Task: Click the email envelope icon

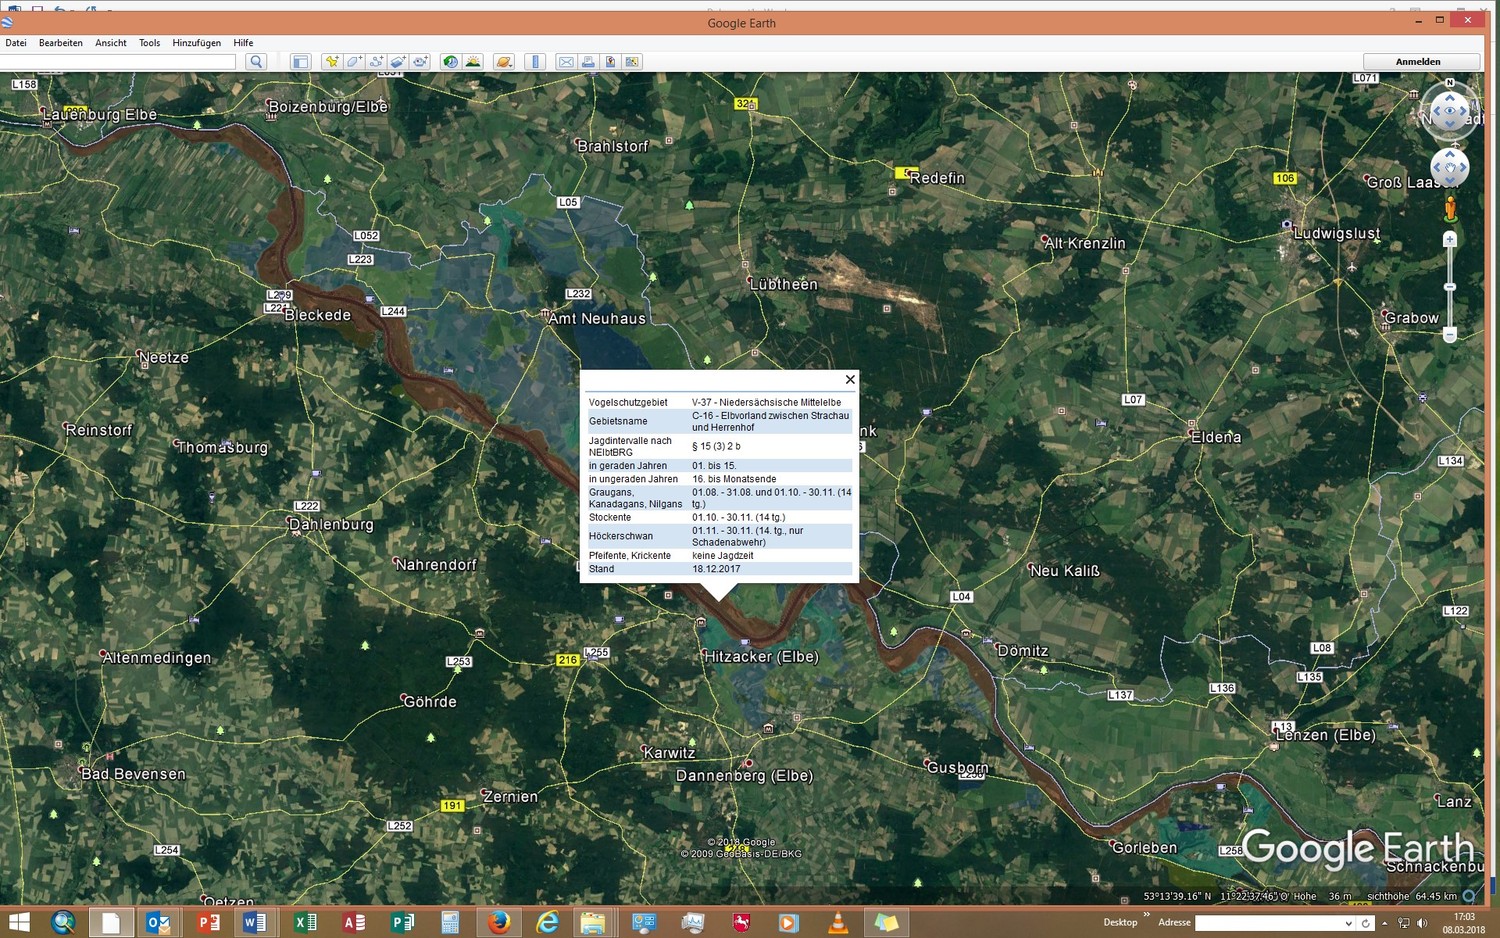Action: tap(566, 62)
